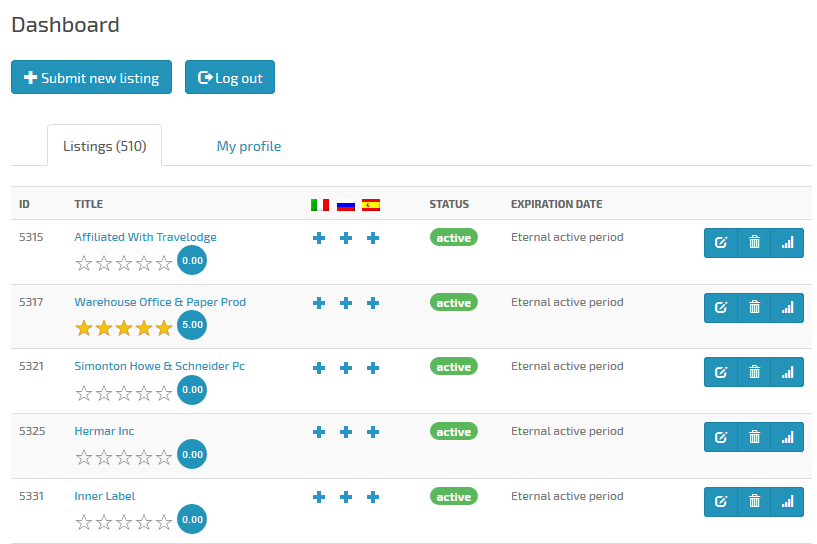817x544 pixels.
Task: Open Warehouse Office & Paper Prod link
Action: (x=160, y=302)
